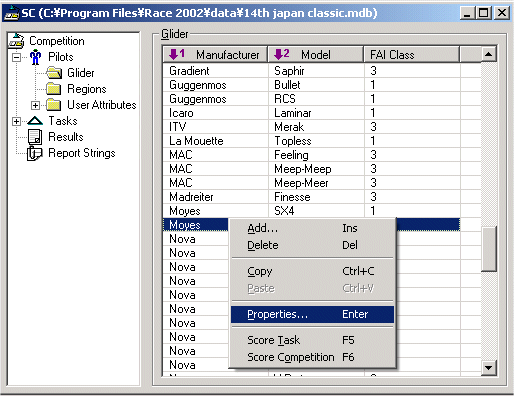Maximize the SC window
The image size is (514, 396).
tap(484, 13)
